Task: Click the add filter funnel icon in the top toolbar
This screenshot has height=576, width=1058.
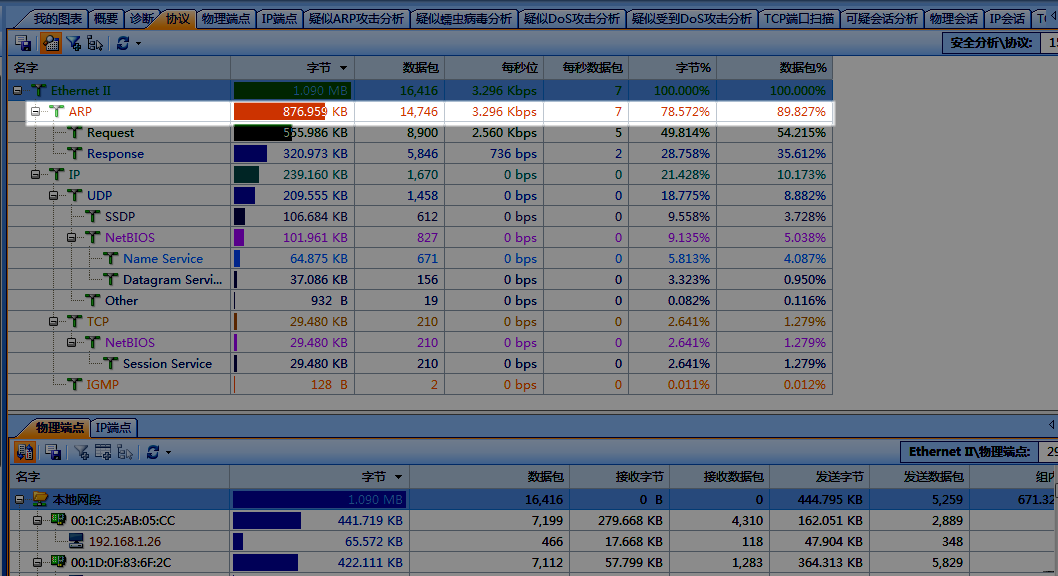Action: (73, 43)
